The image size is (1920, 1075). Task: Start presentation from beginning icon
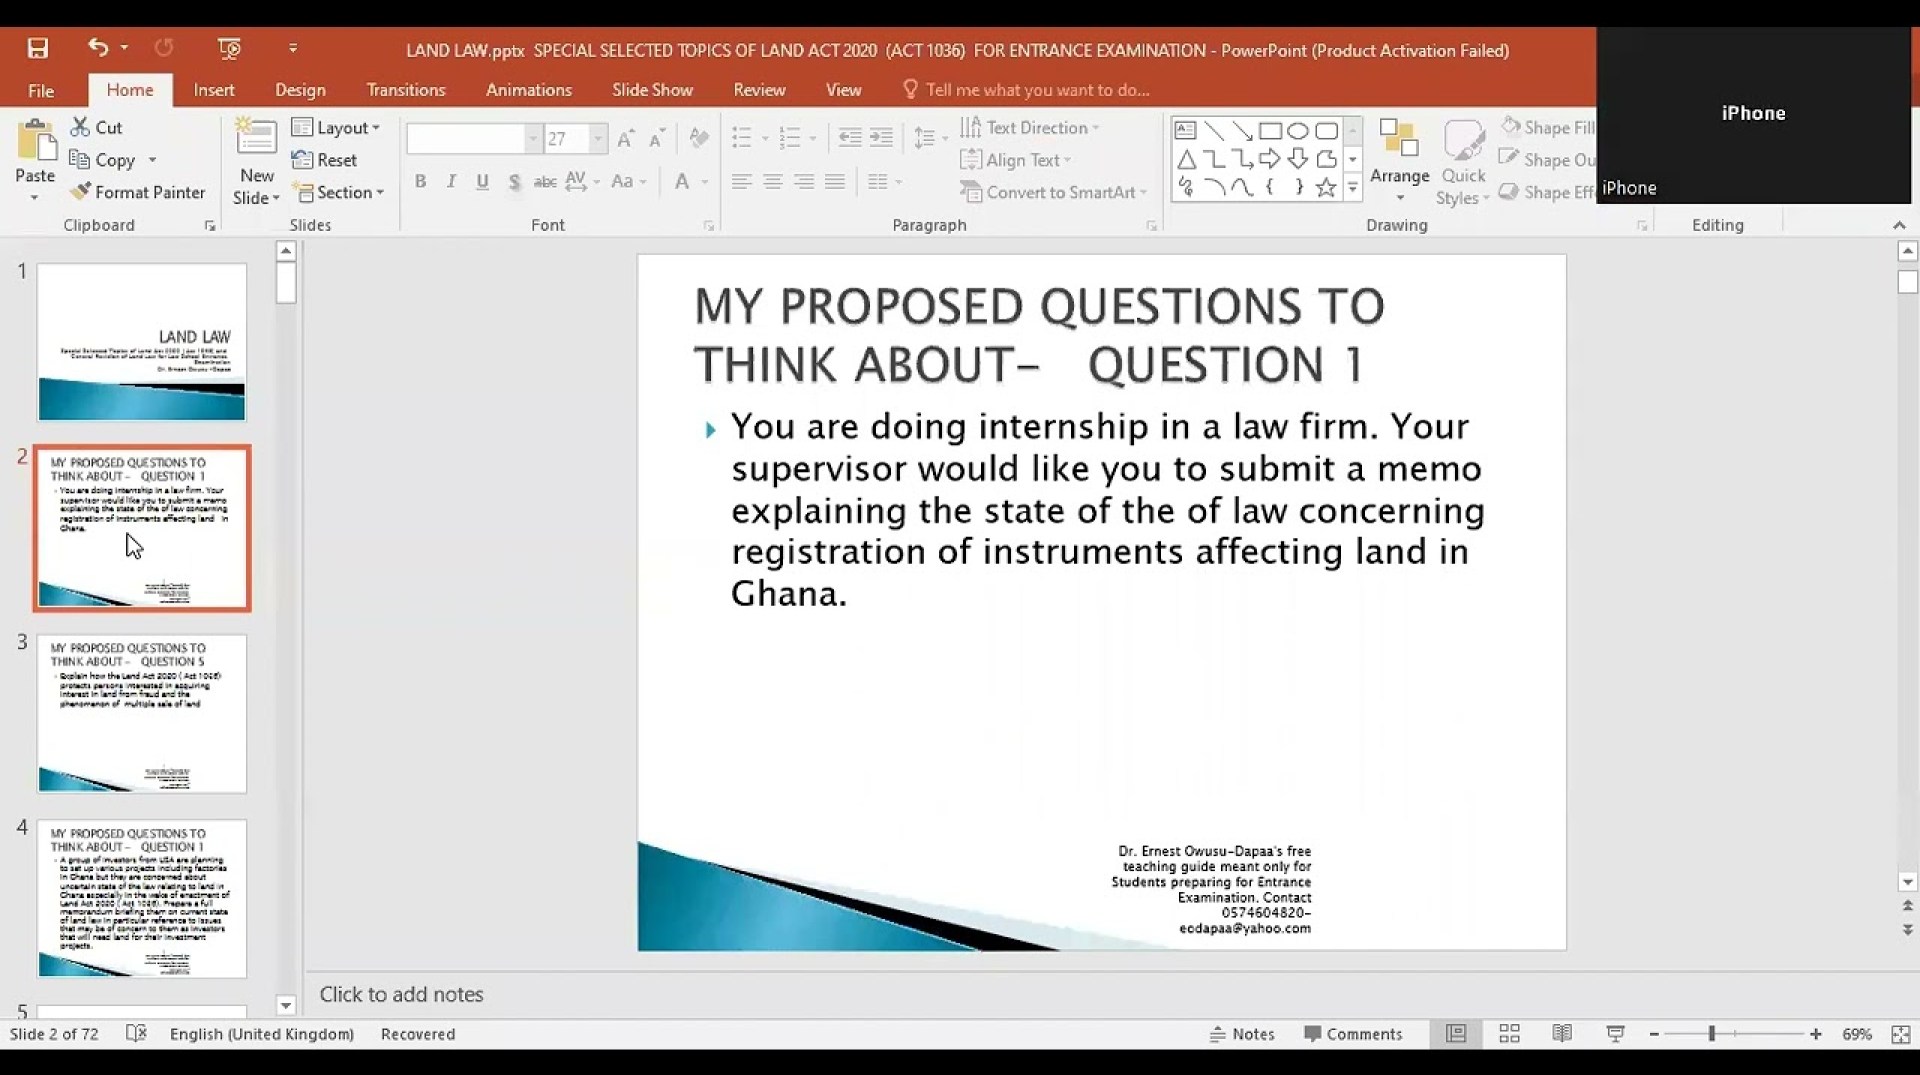pyautogui.click(x=229, y=48)
